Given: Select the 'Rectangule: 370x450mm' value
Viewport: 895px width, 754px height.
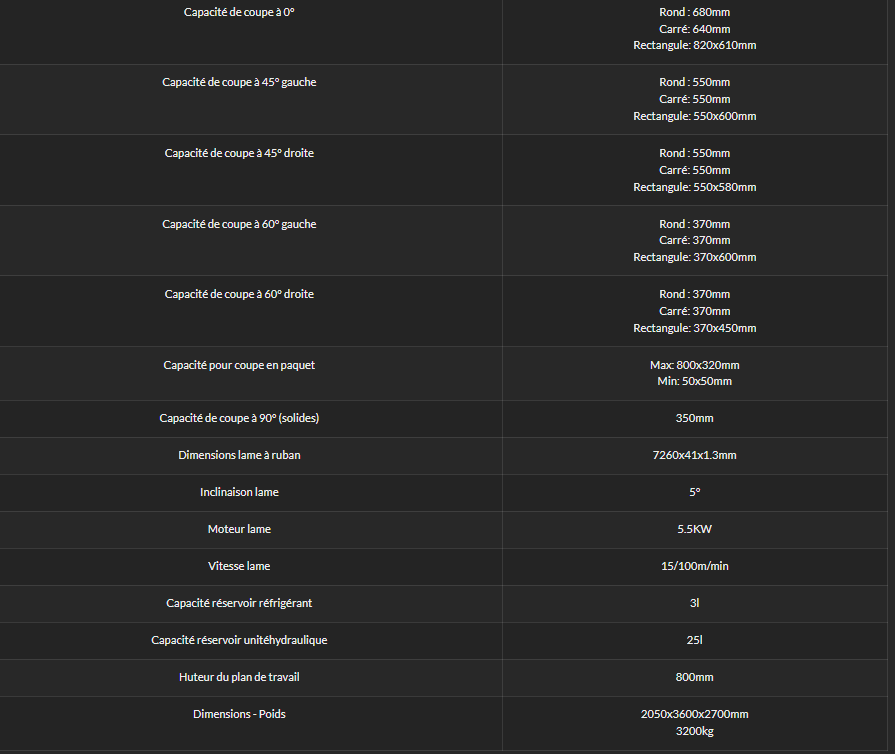Looking at the screenshot, I should 694,328.
